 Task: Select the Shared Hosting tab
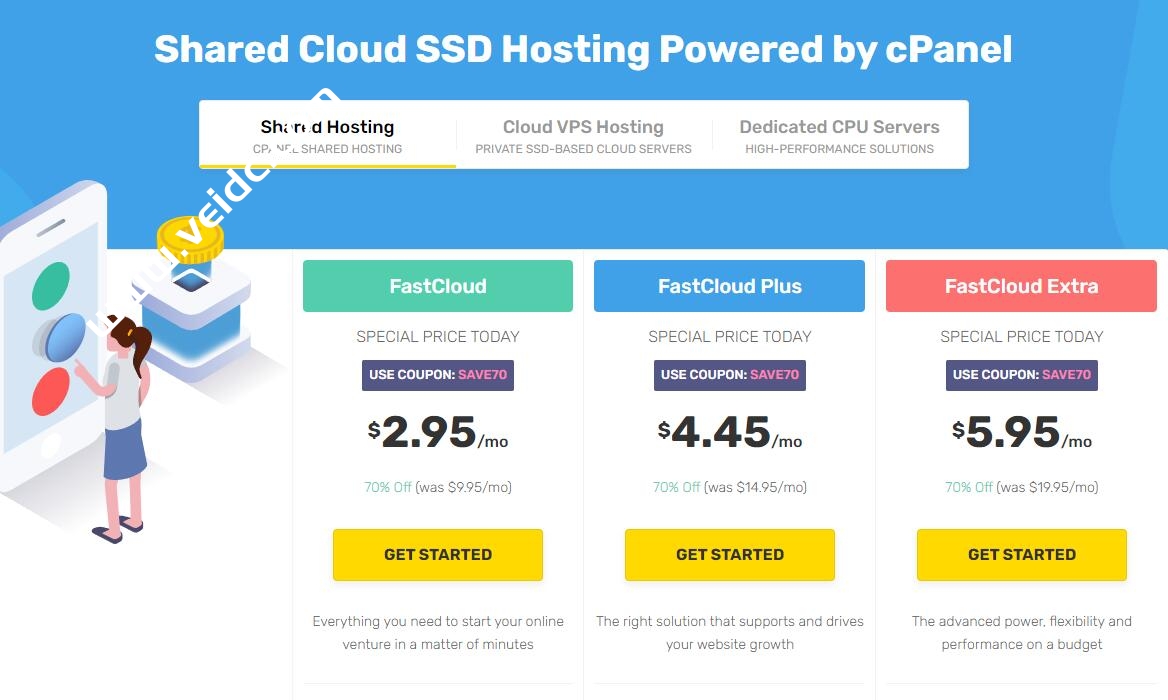pyautogui.click(x=327, y=136)
